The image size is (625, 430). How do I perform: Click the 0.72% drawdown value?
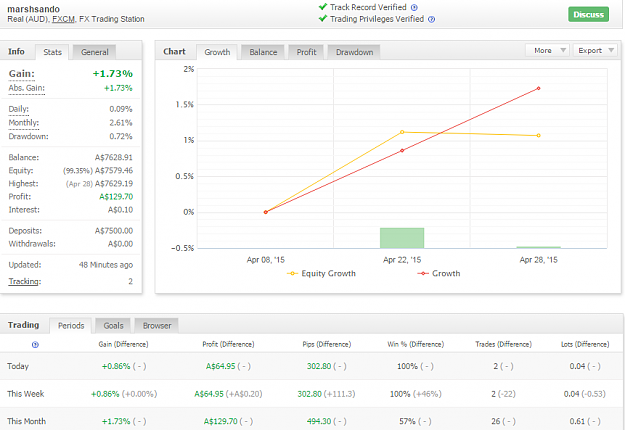coord(121,136)
